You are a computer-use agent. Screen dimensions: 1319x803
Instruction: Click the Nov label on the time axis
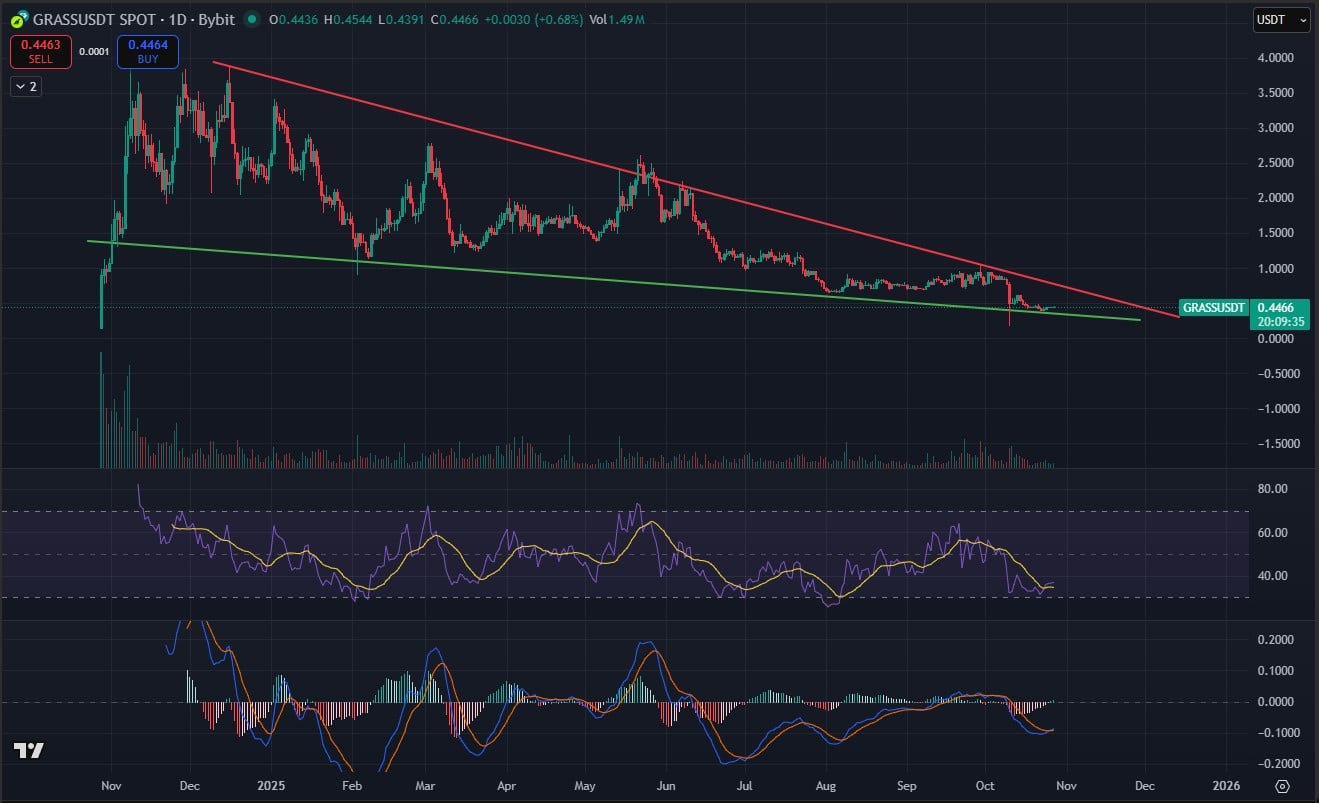[x=111, y=786]
